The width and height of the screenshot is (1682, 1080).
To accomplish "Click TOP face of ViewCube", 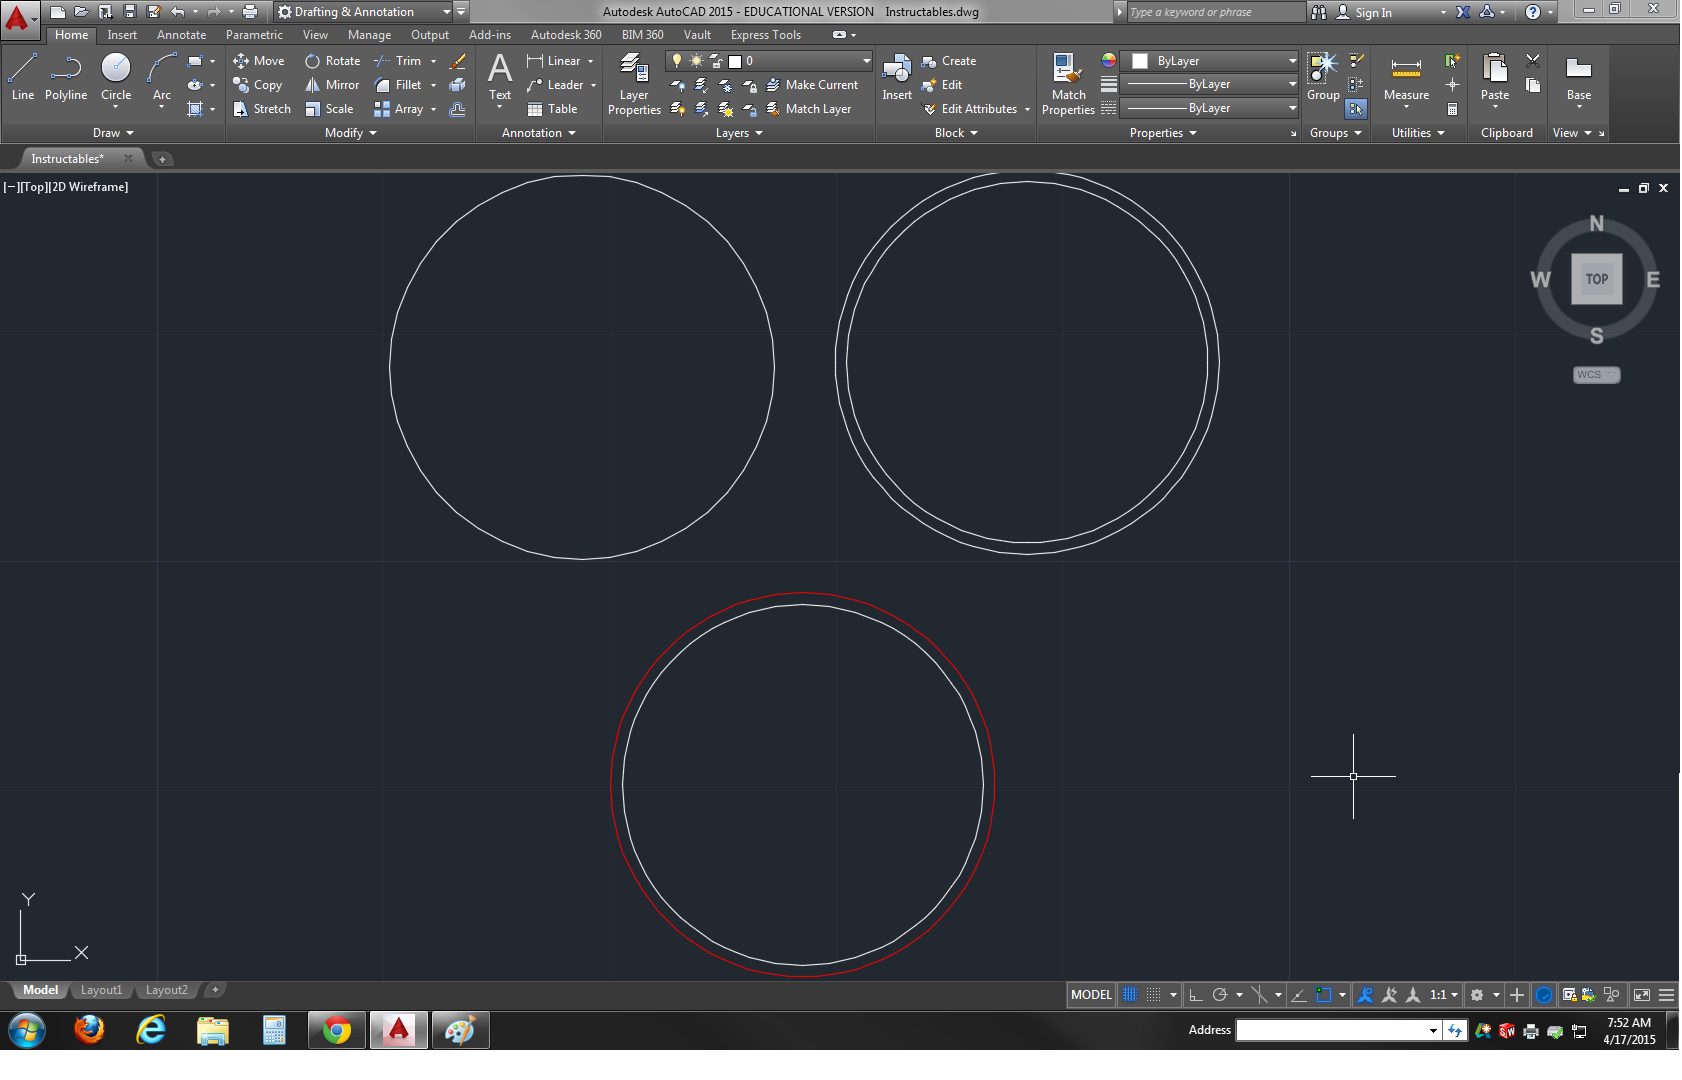I will pyautogui.click(x=1596, y=279).
